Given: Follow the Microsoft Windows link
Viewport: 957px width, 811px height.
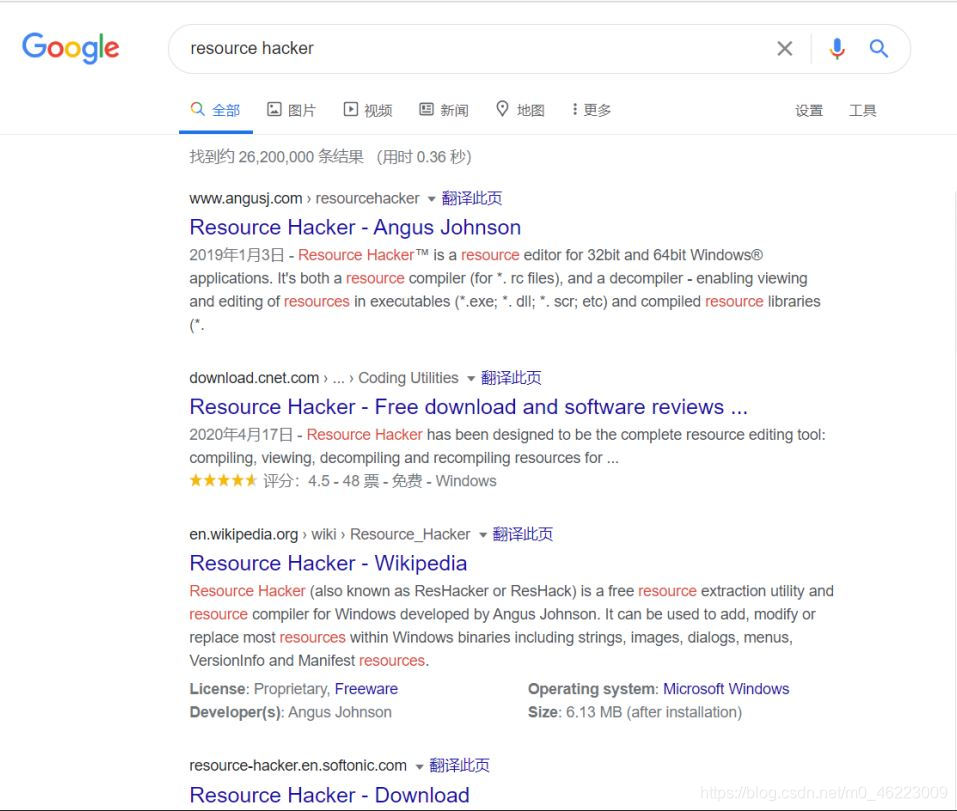Looking at the screenshot, I should [726, 689].
